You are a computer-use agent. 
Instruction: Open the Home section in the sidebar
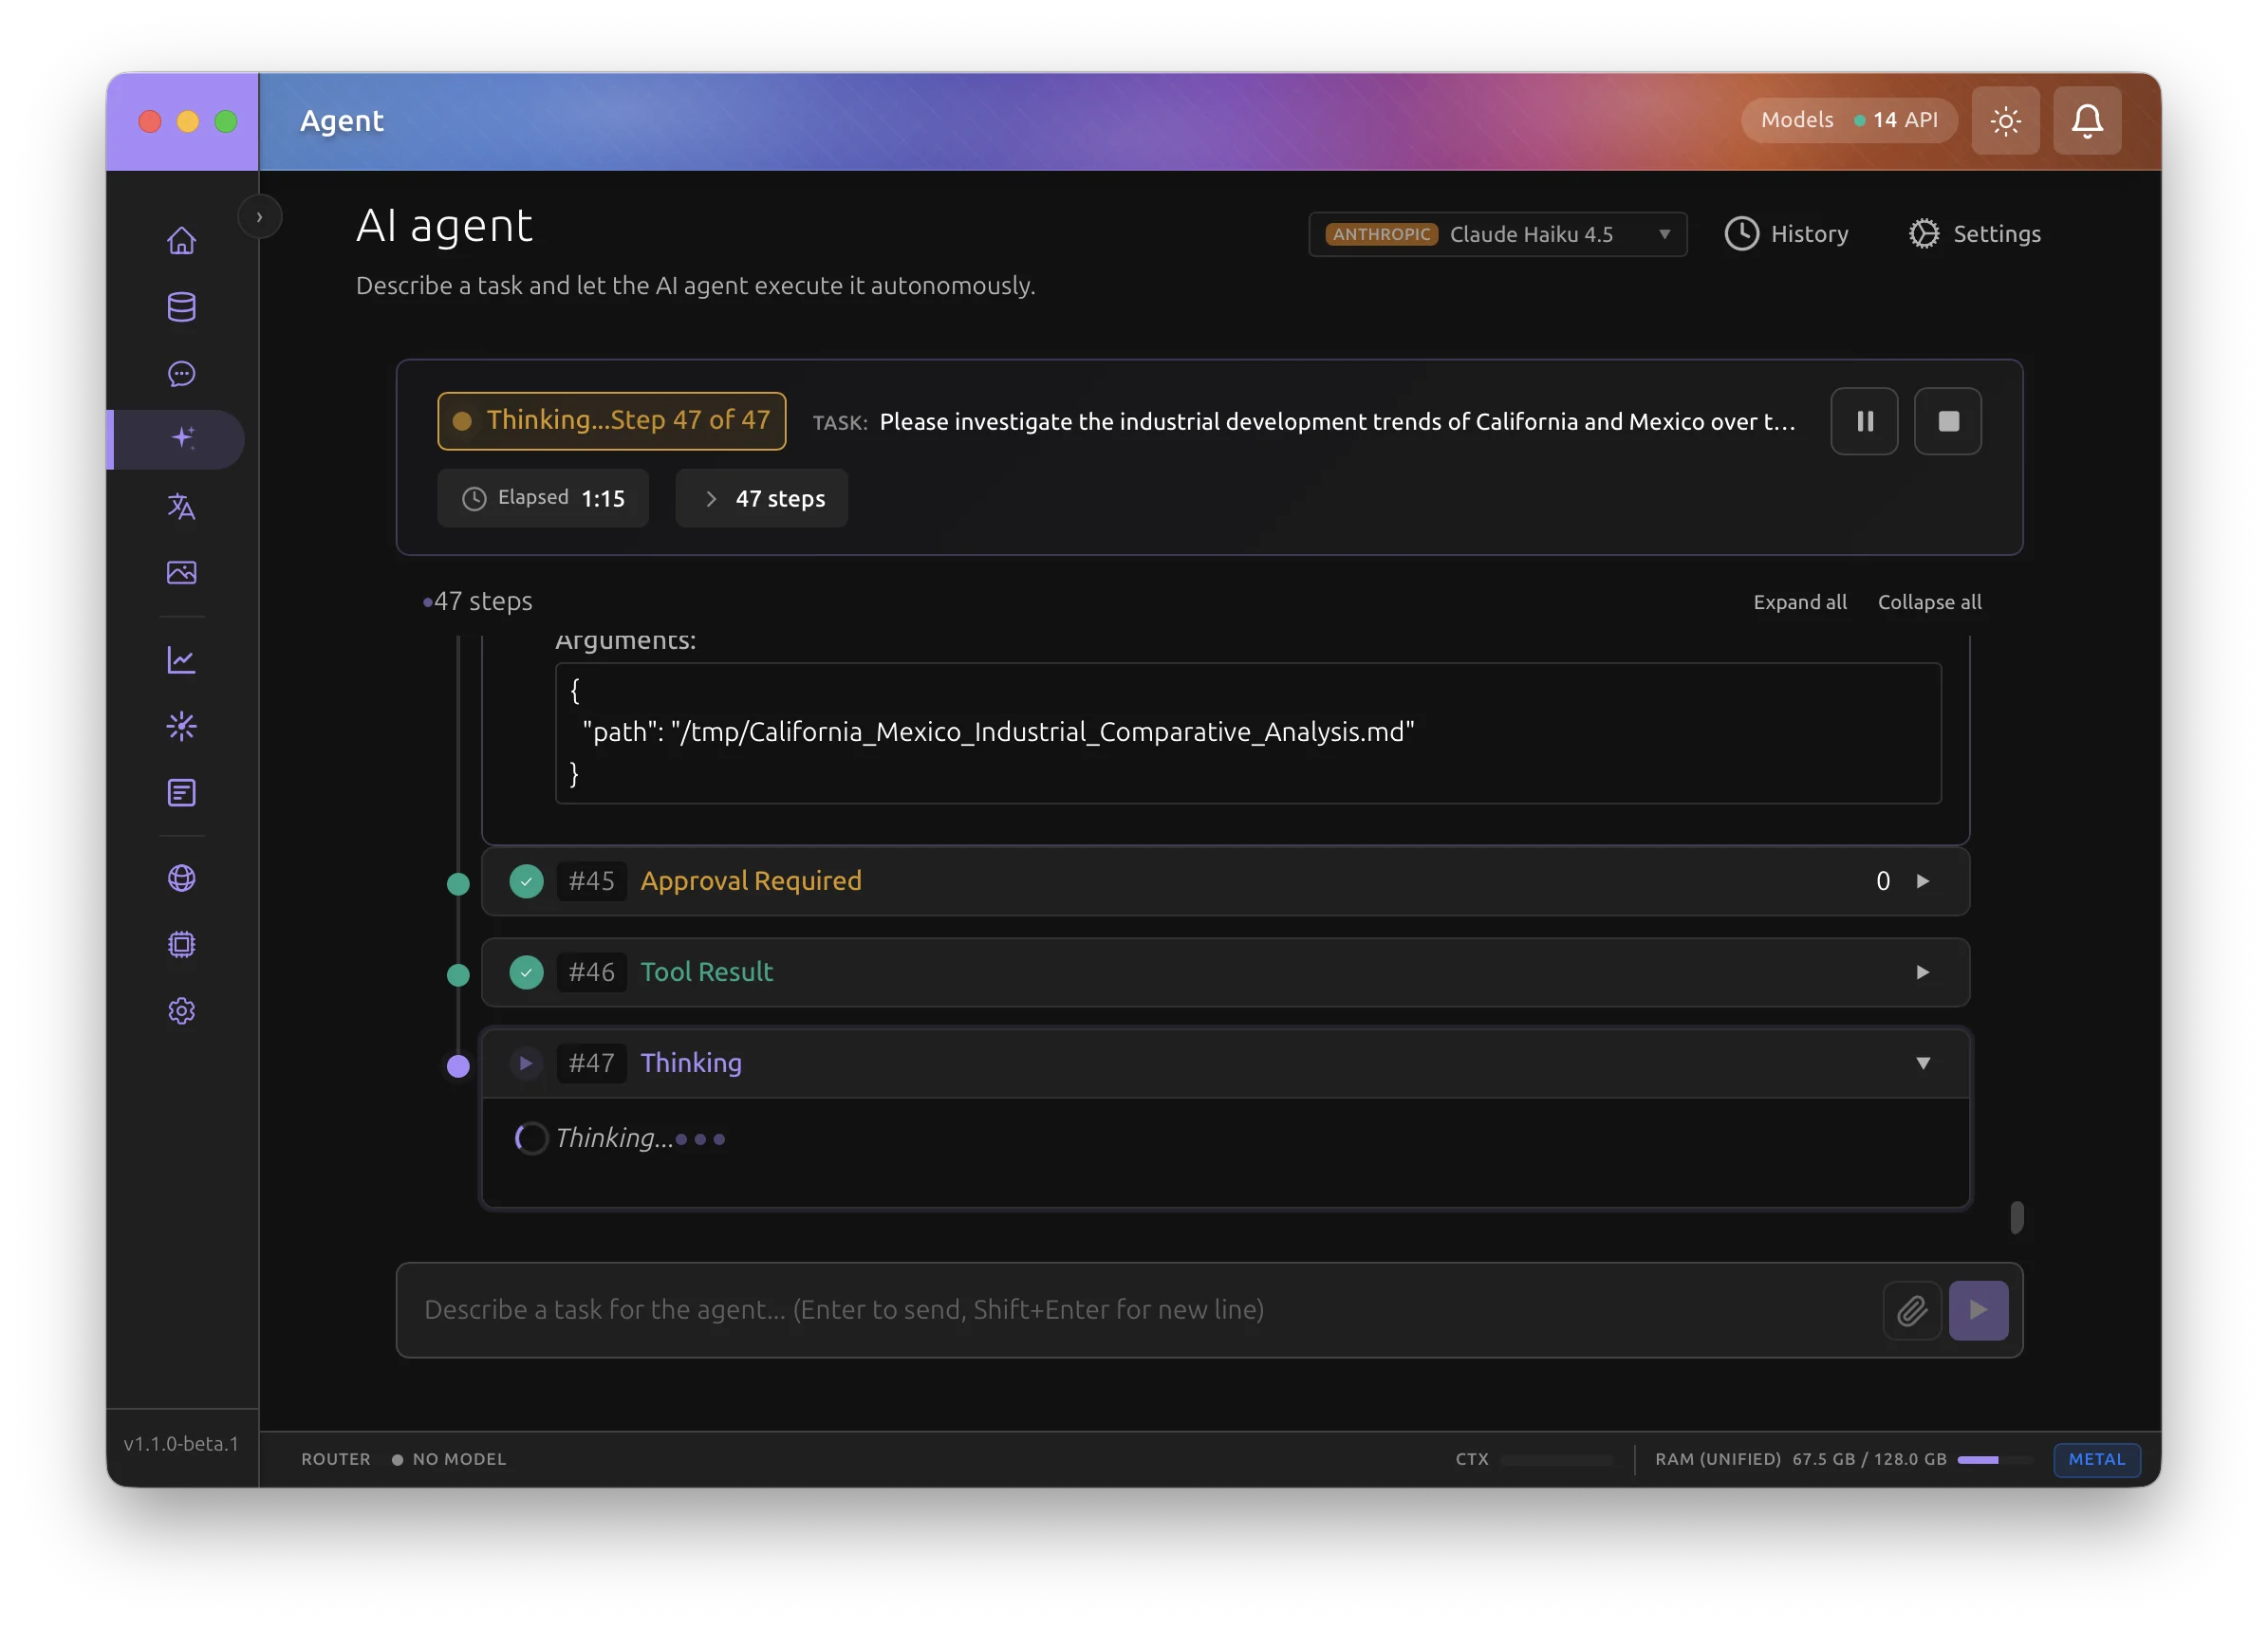click(181, 240)
